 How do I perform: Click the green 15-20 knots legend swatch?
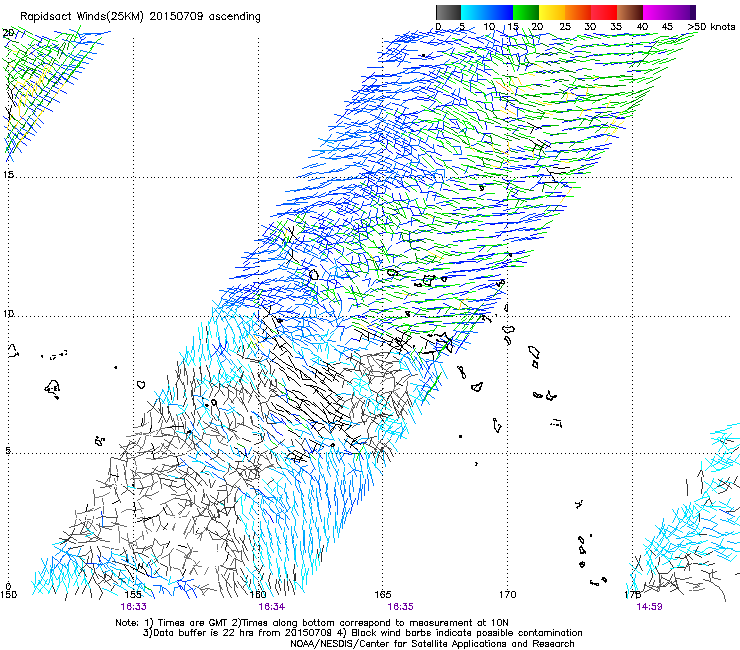pos(526,12)
